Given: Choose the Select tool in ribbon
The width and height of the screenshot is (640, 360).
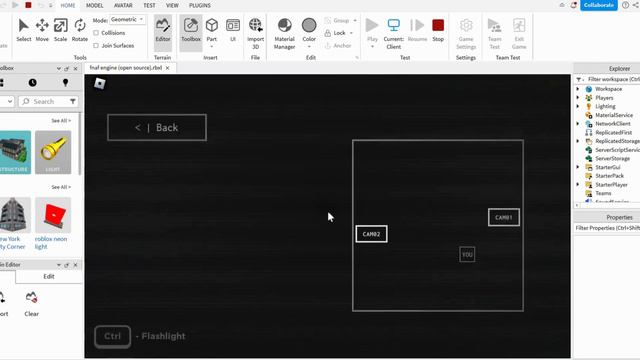Looking at the screenshot, I should pyautogui.click(x=24, y=30).
